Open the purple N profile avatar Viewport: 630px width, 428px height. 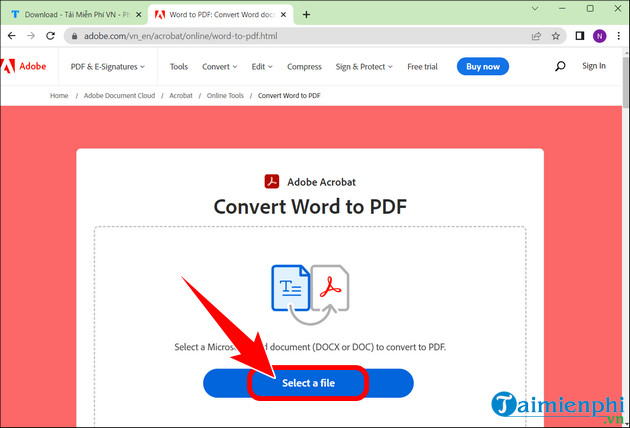(x=599, y=36)
